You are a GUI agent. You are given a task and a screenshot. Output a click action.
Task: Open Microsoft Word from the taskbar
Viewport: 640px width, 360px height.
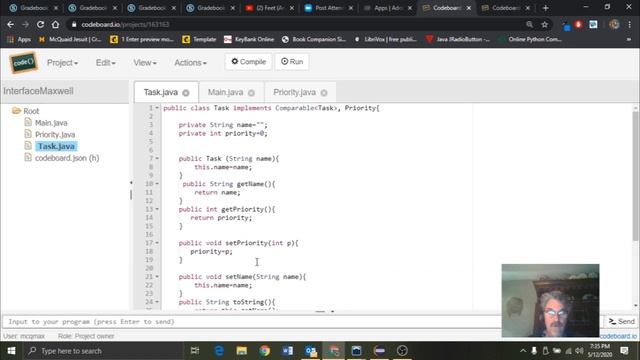(287, 351)
